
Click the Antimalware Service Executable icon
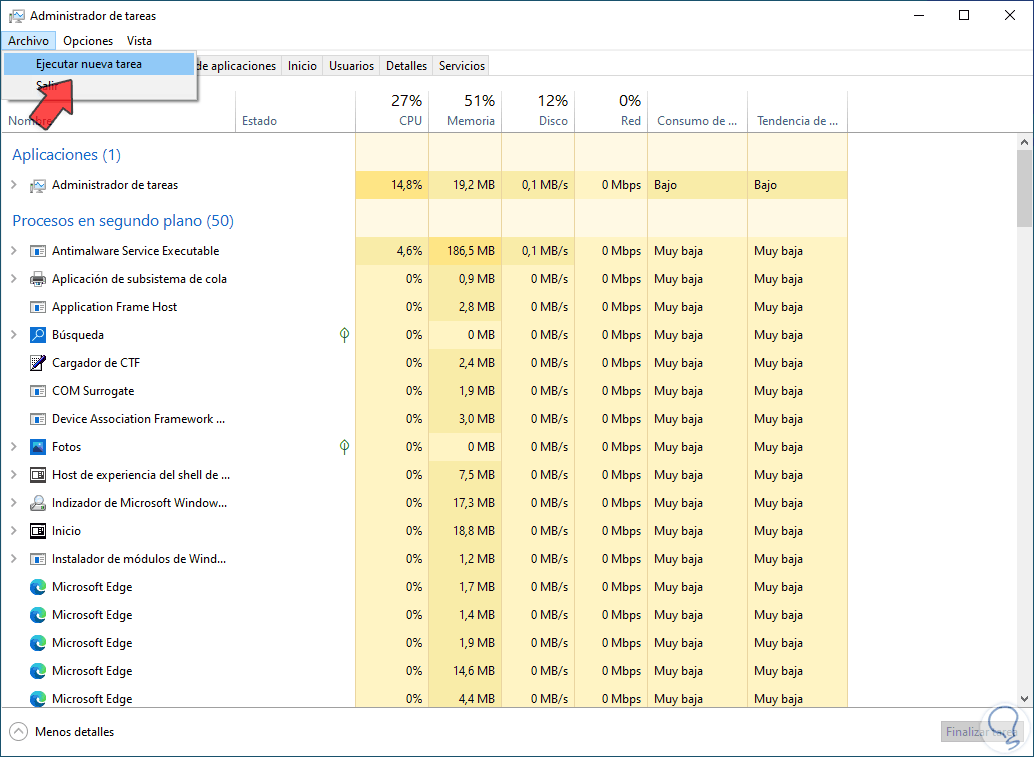click(38, 251)
